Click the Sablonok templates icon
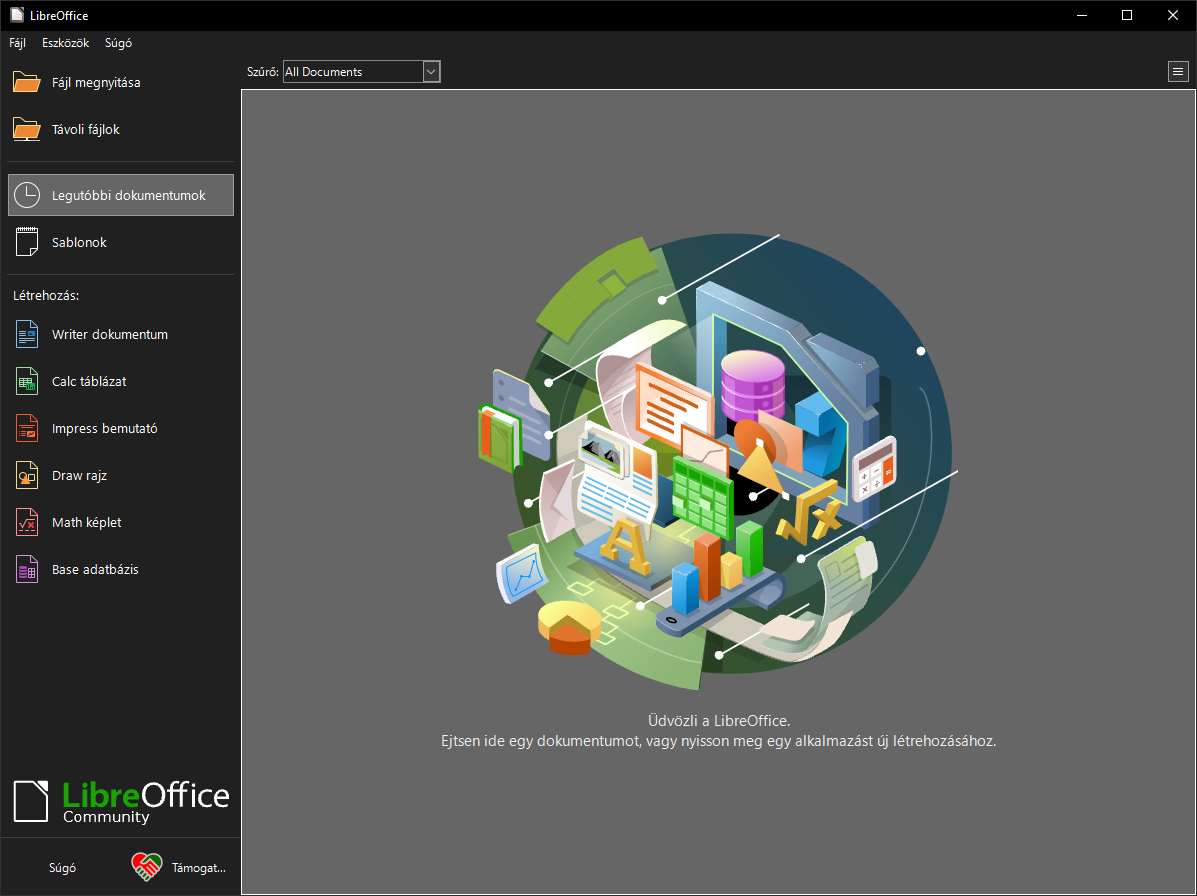The width and height of the screenshot is (1197, 896). coord(27,242)
